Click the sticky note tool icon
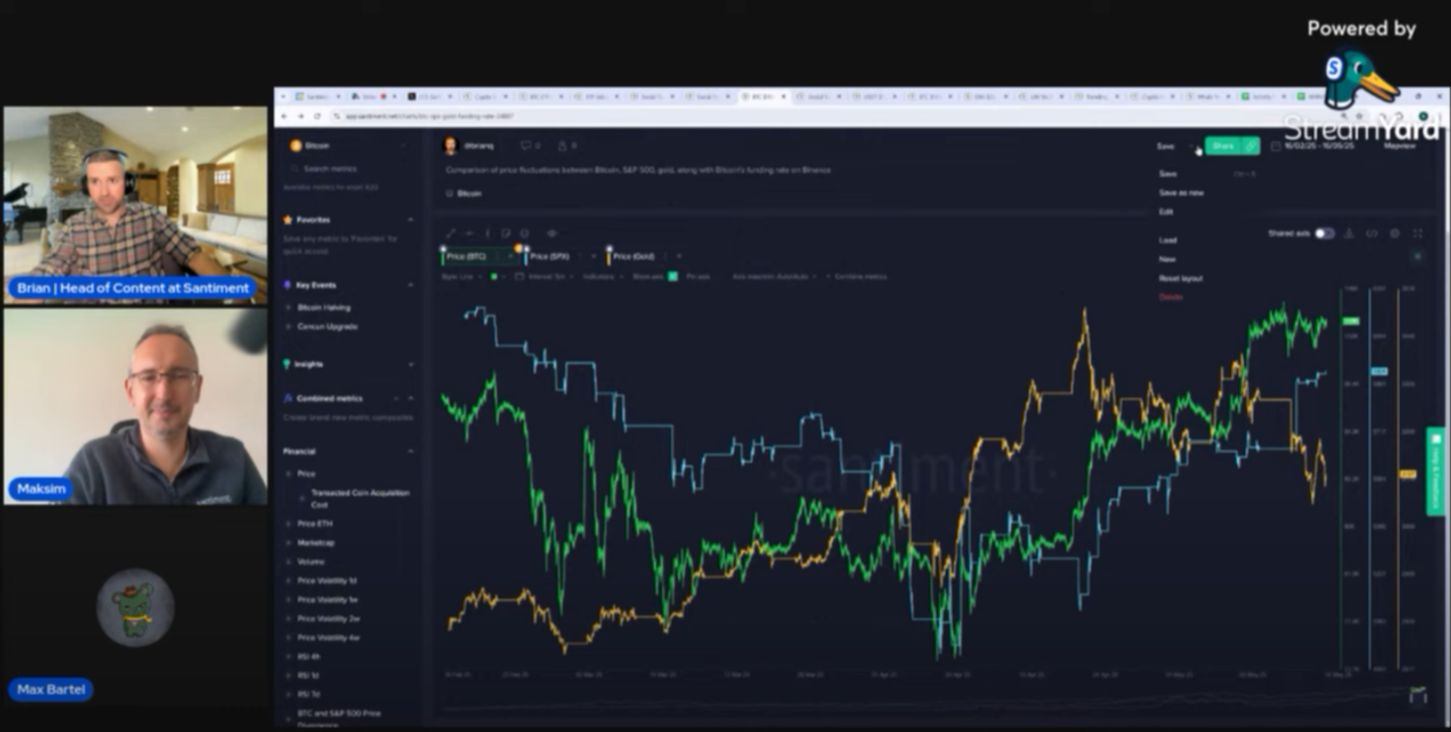 tap(506, 233)
